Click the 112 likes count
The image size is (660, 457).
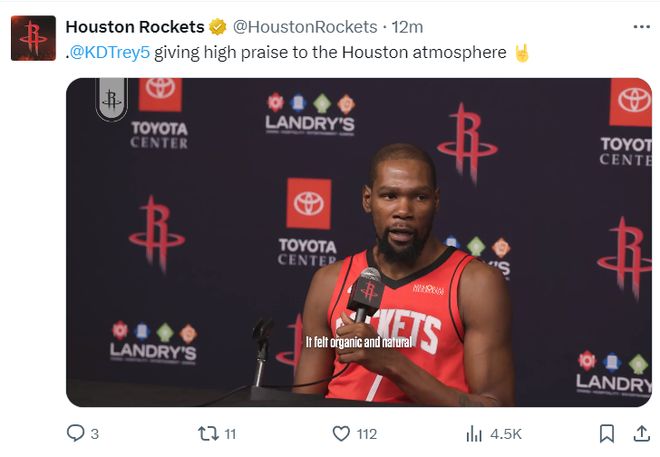coord(366,433)
